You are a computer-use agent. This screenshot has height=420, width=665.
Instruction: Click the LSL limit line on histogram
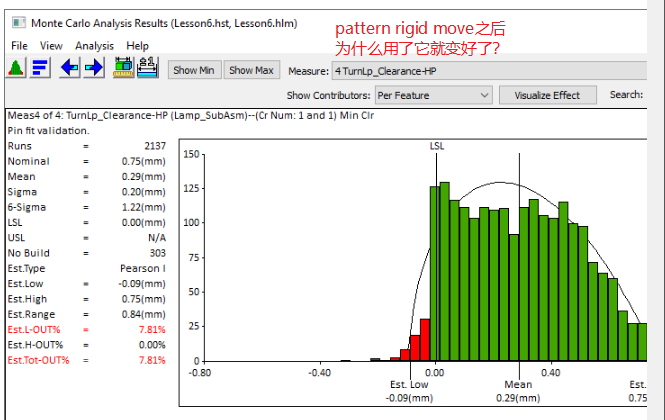point(437,250)
